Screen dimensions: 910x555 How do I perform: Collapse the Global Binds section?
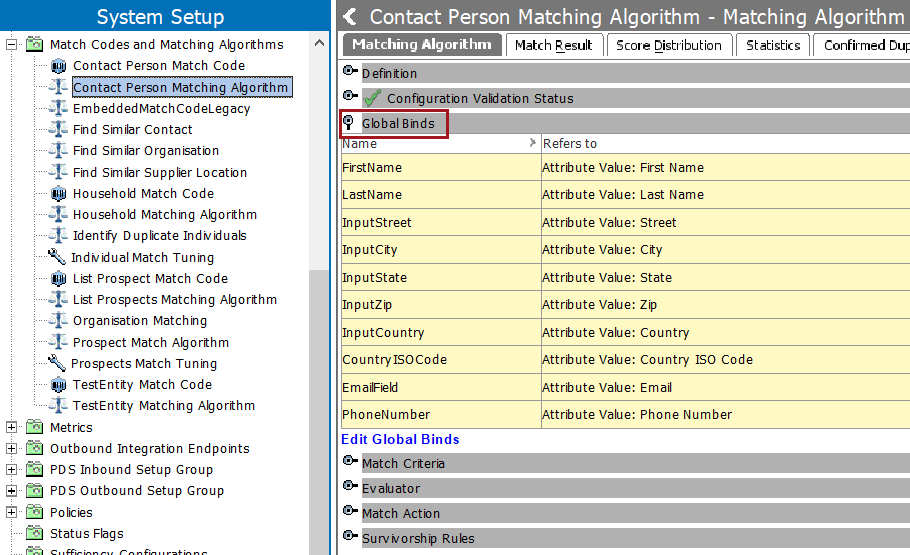pyautogui.click(x=349, y=123)
